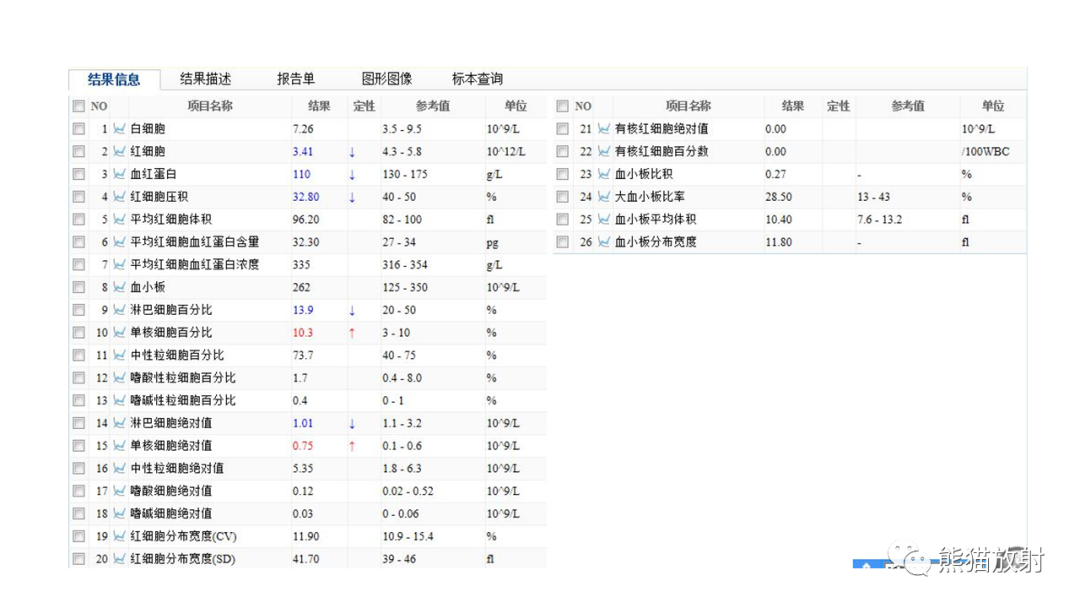This screenshot has width=1080, height=608.
Task: Select red result value 10.3
Action: (302, 333)
